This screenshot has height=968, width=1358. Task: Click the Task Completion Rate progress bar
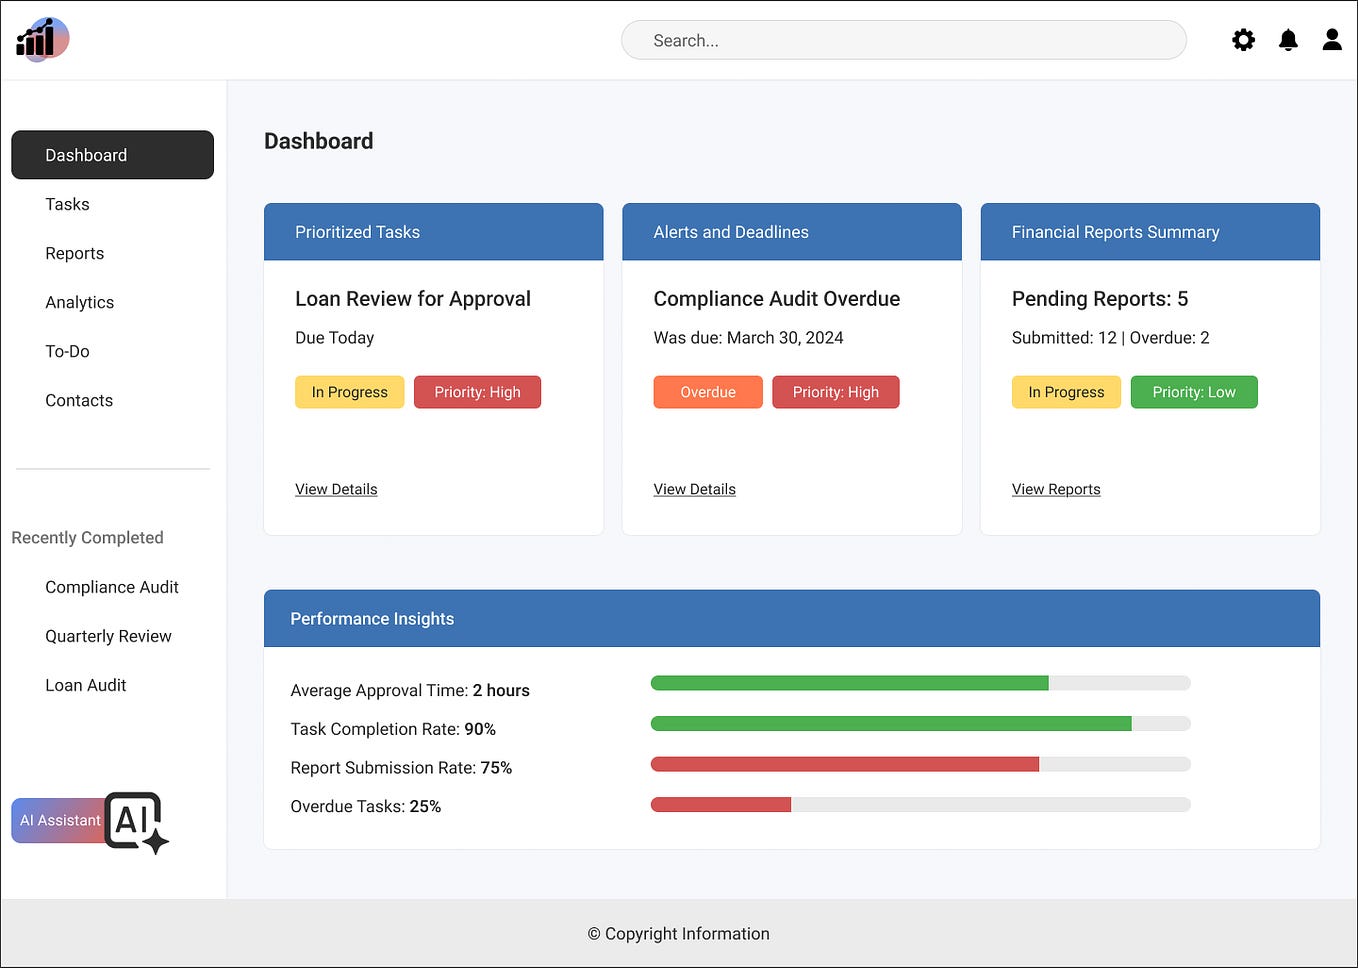(x=920, y=723)
